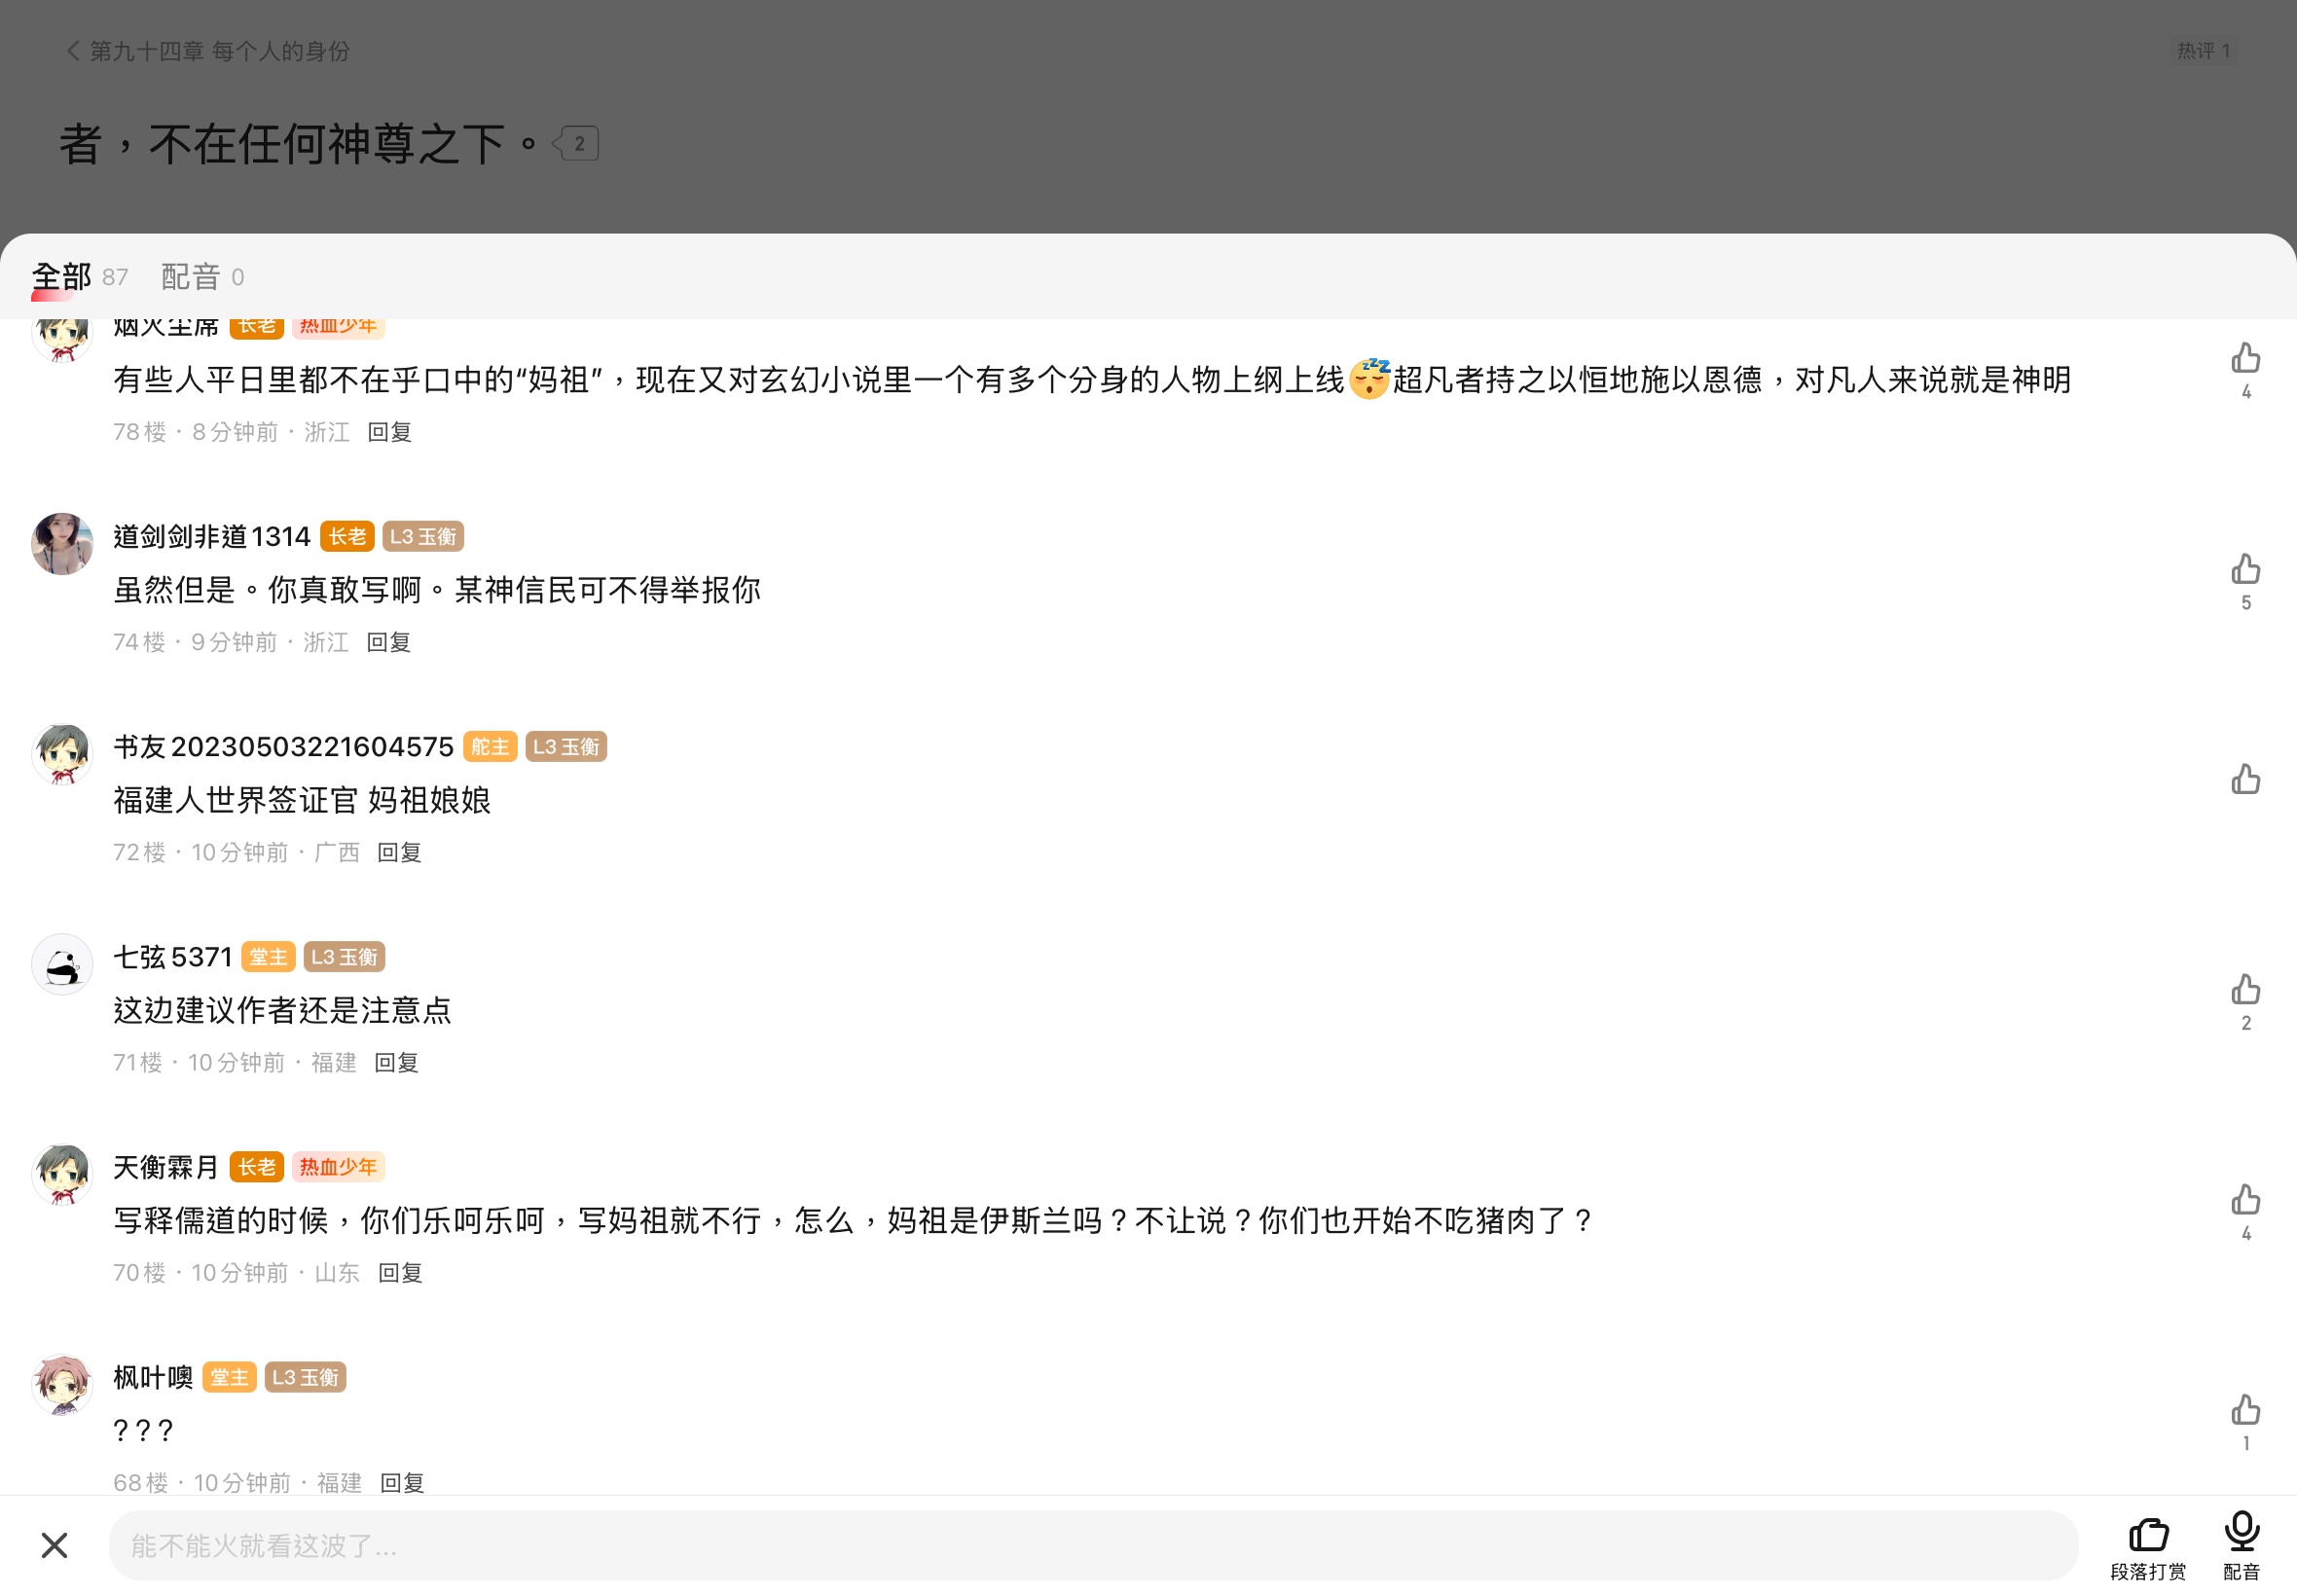Open username 天衡霖月

tap(166, 1167)
